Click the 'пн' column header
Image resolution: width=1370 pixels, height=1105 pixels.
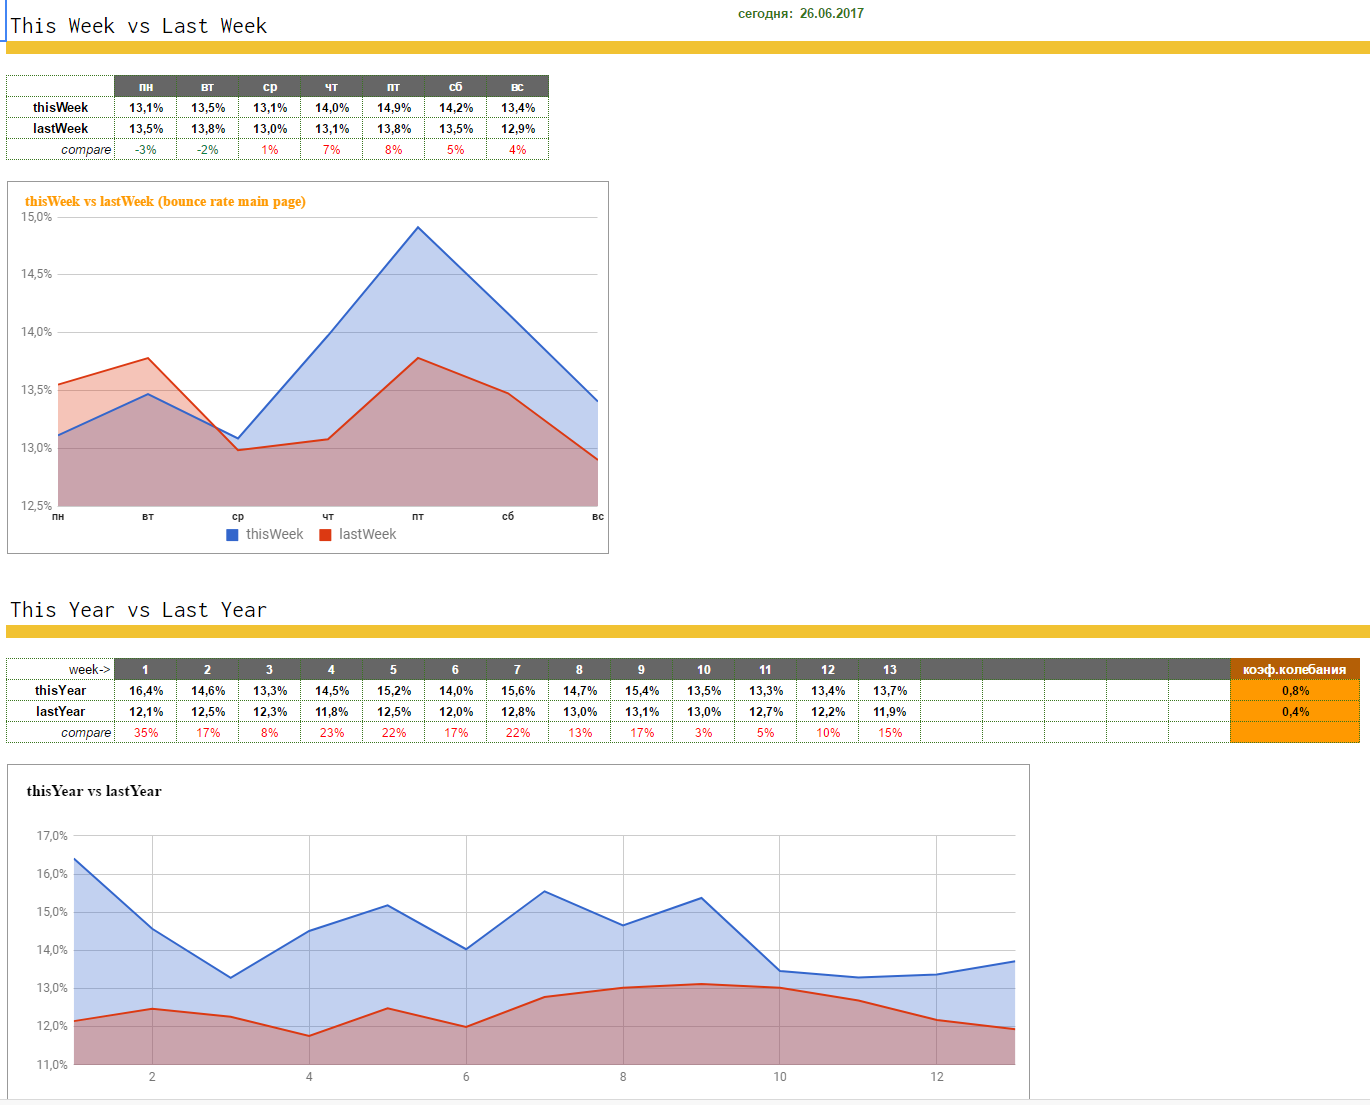click(x=146, y=87)
